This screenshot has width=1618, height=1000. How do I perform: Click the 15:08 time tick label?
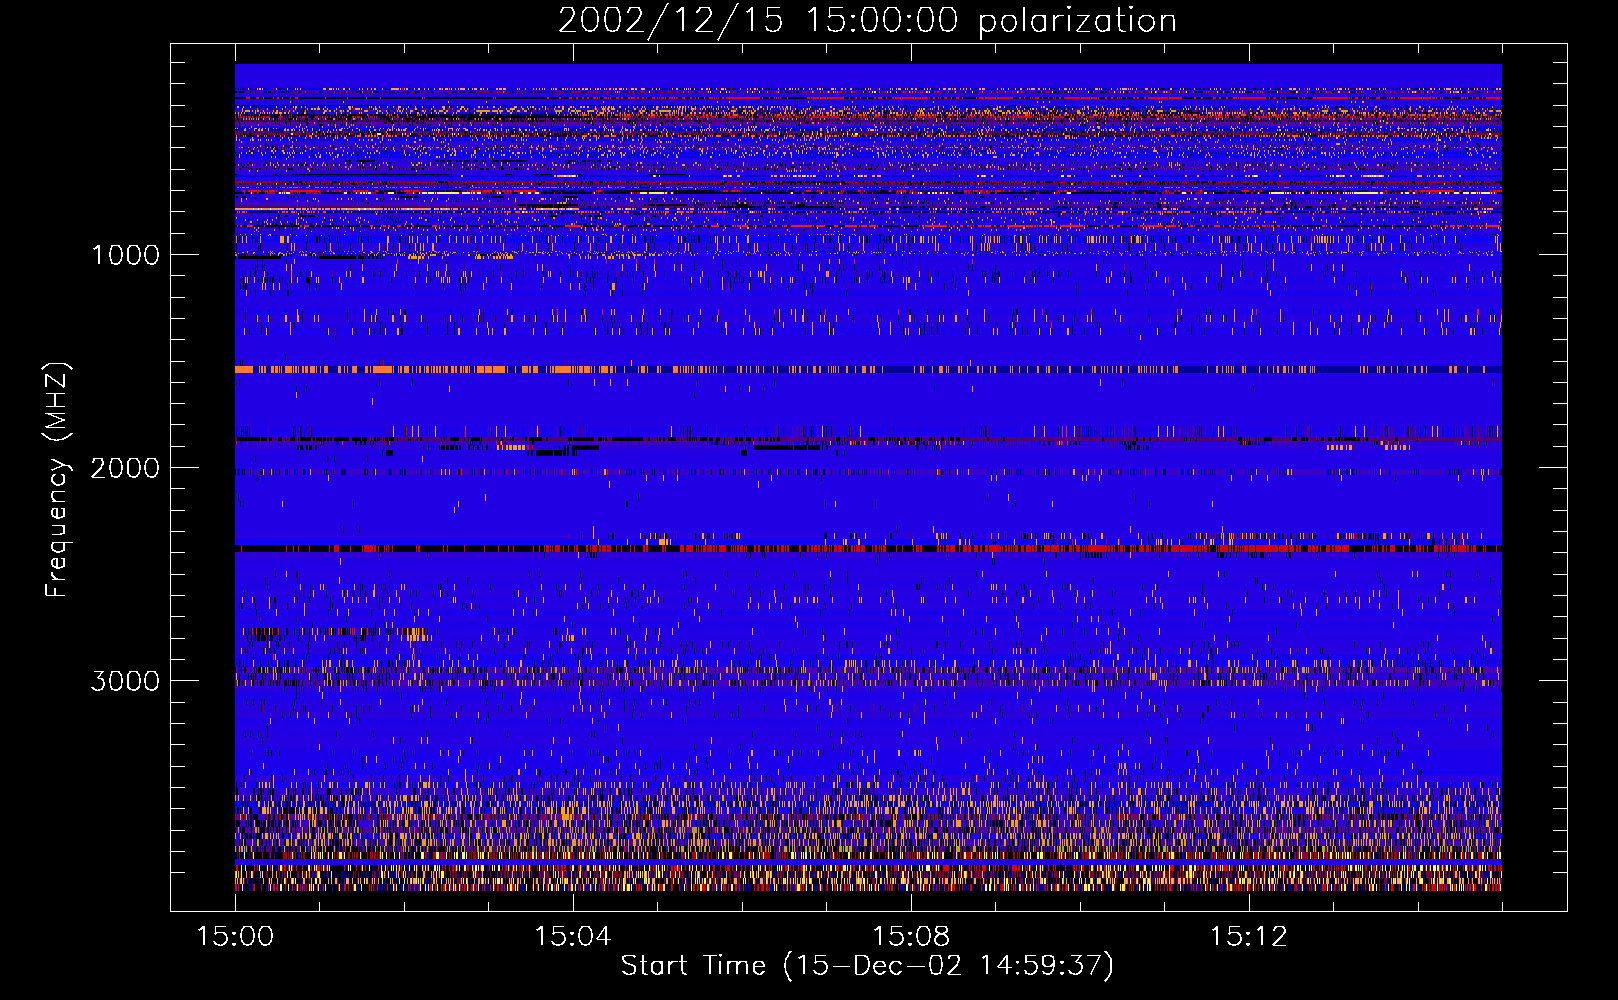coord(910,936)
